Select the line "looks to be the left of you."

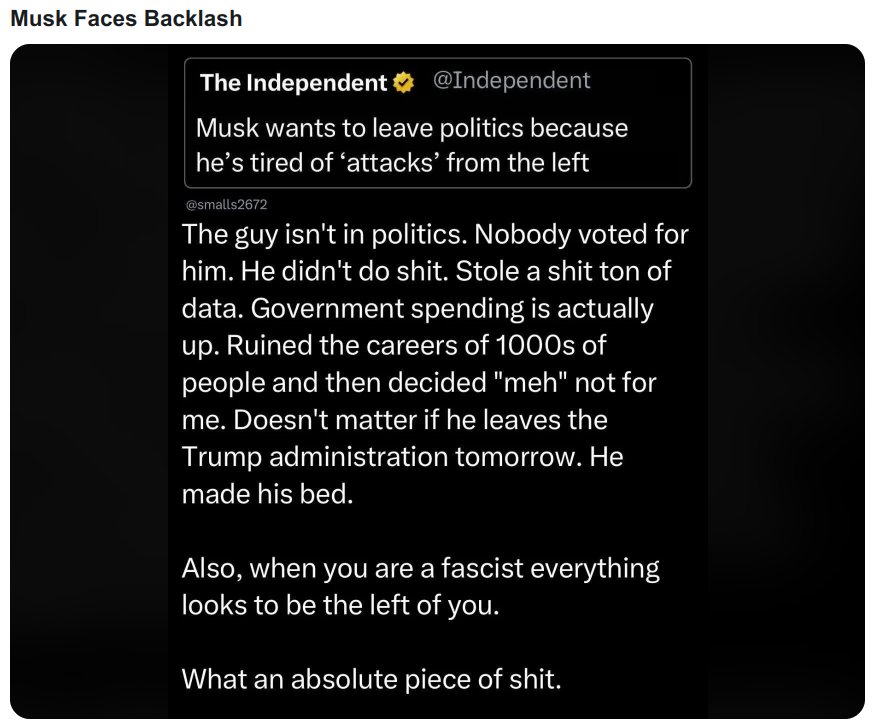[340, 605]
